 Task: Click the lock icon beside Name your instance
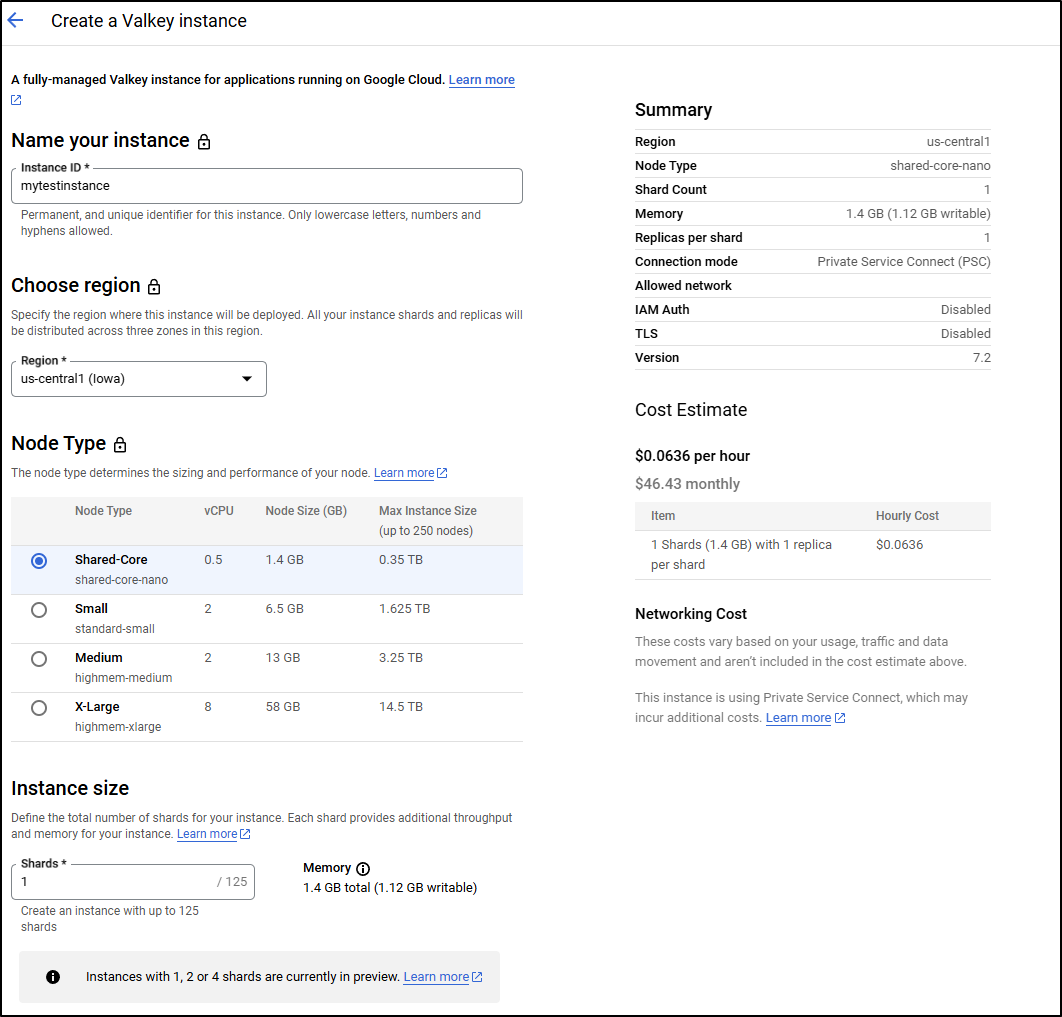click(204, 142)
